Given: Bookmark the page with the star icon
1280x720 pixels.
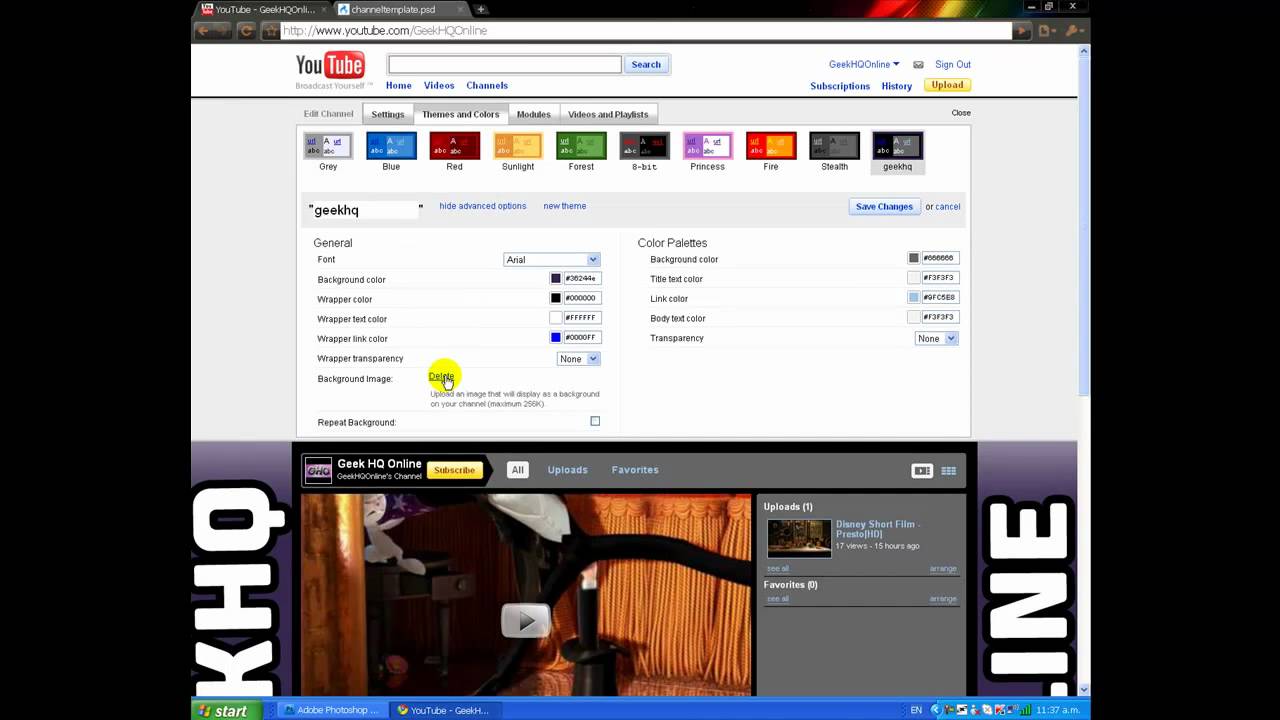Looking at the screenshot, I should 271,31.
